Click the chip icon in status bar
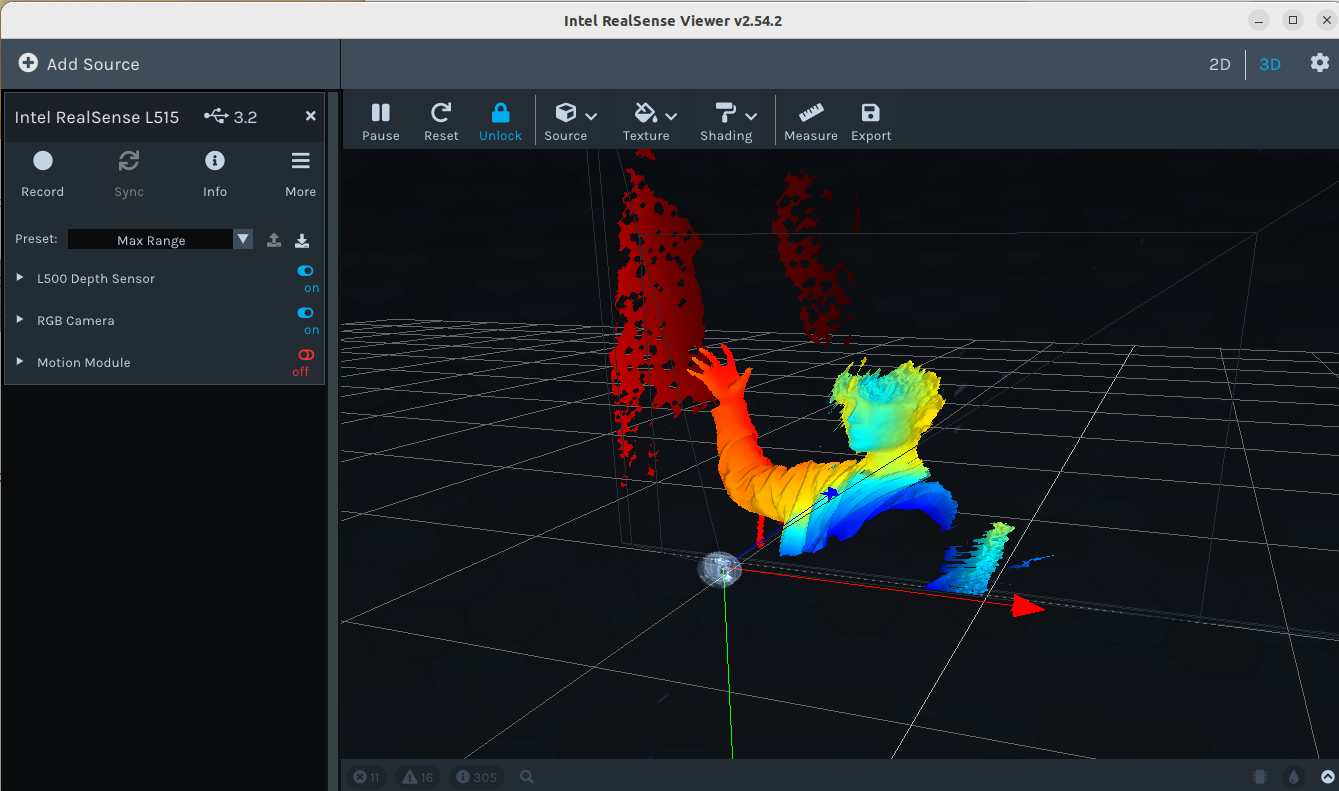1339x791 pixels. click(x=1260, y=777)
